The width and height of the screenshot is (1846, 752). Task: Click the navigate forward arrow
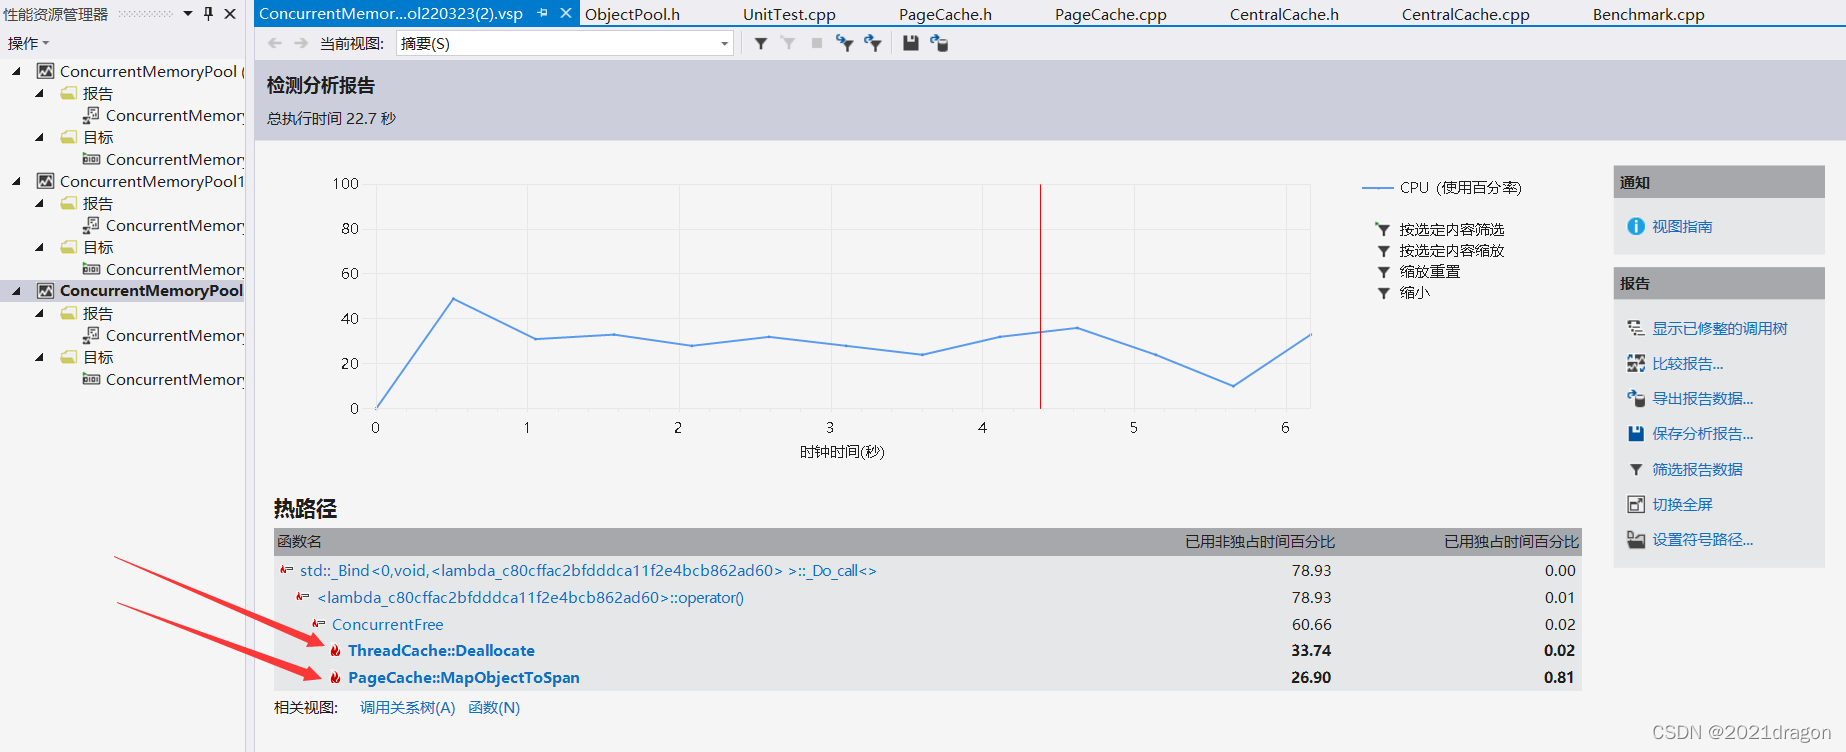[x=301, y=43]
